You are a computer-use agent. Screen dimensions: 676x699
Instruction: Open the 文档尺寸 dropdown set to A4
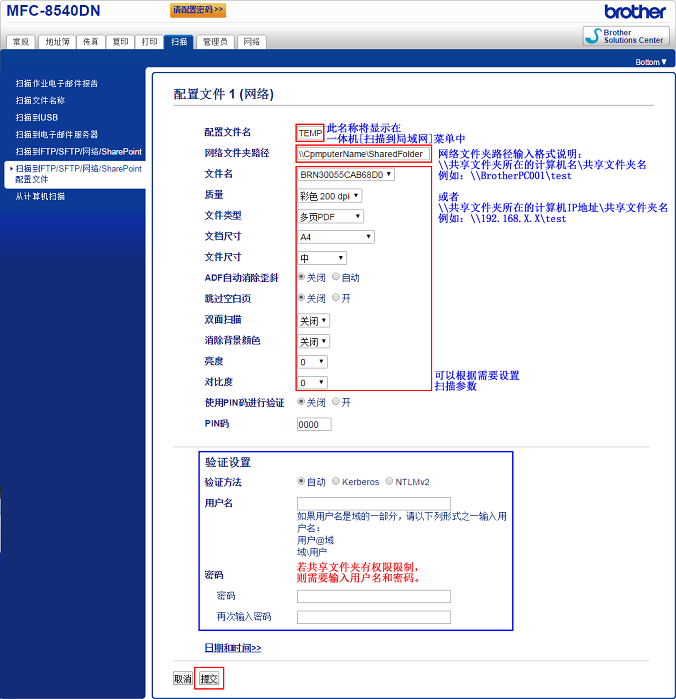tap(335, 237)
